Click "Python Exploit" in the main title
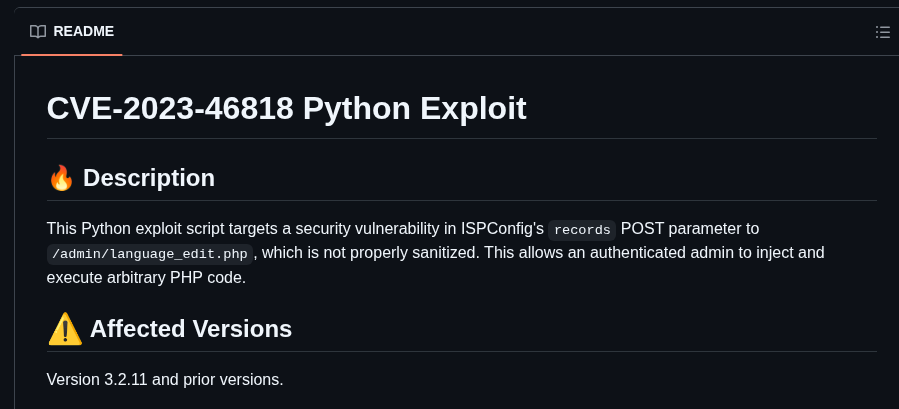 [x=414, y=108]
